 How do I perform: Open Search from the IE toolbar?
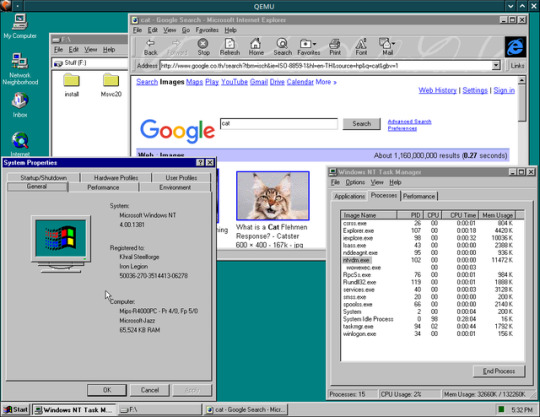pos(282,47)
